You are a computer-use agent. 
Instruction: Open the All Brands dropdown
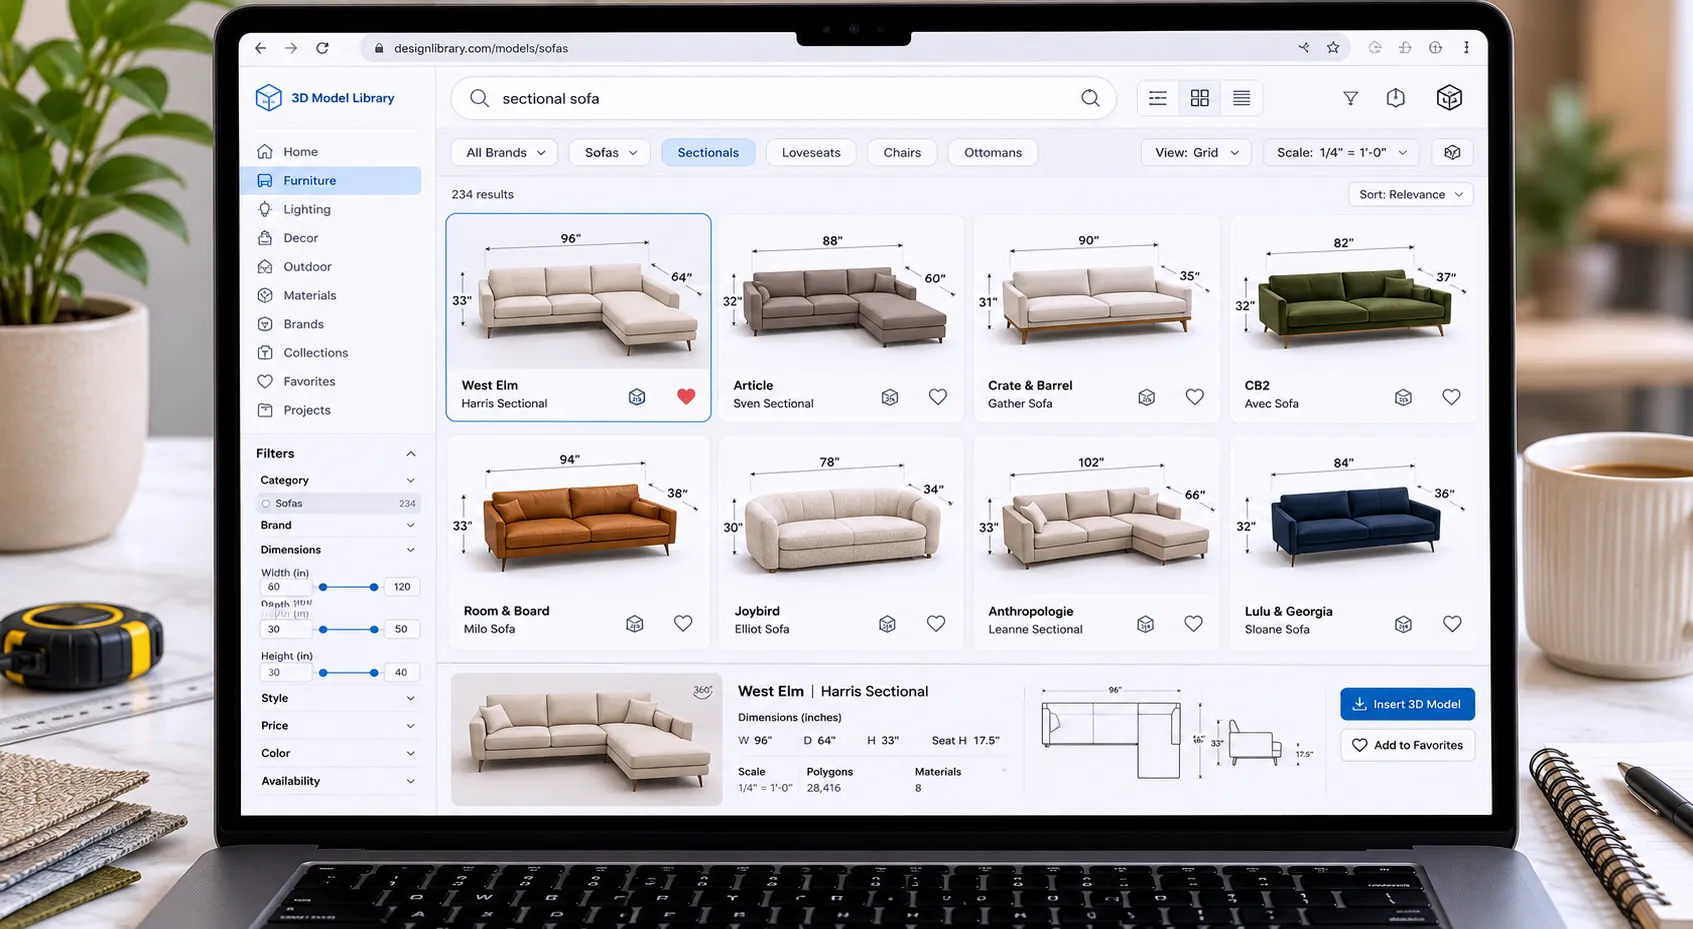[505, 152]
